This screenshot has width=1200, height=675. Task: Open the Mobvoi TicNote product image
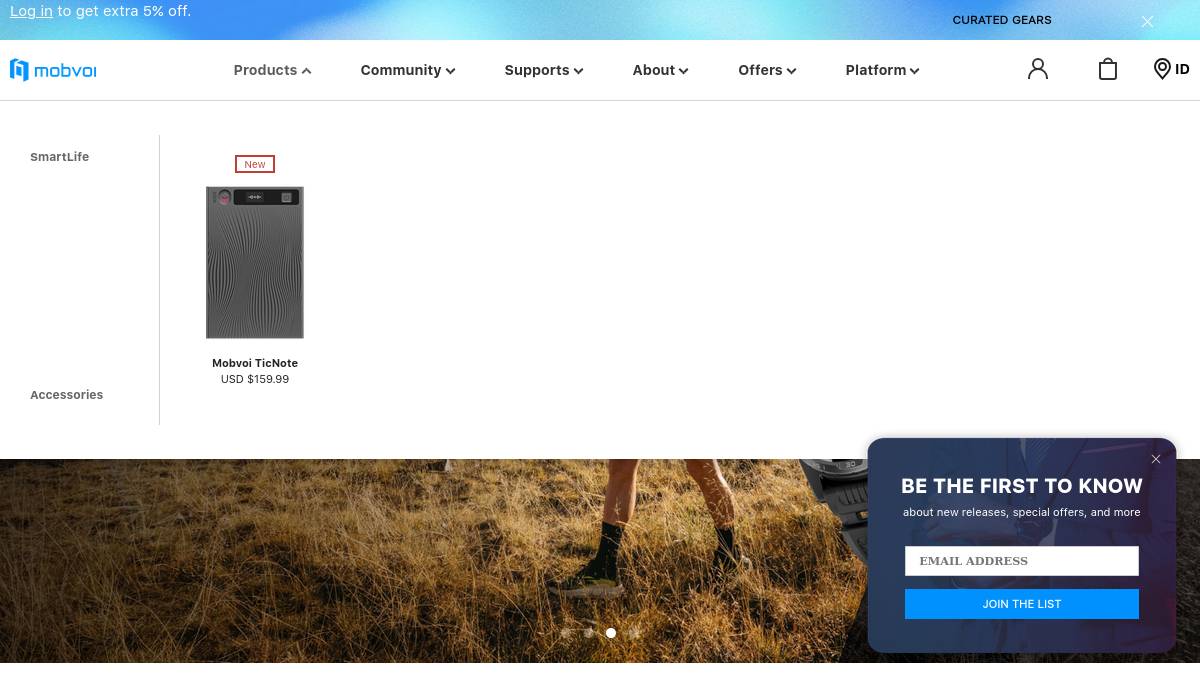coord(255,262)
